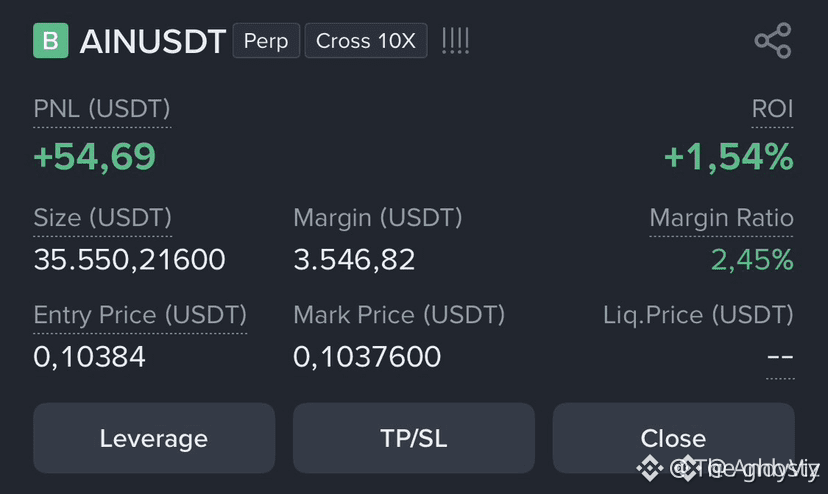Tap the risk level bars indicator
828x494 pixels.
point(455,41)
